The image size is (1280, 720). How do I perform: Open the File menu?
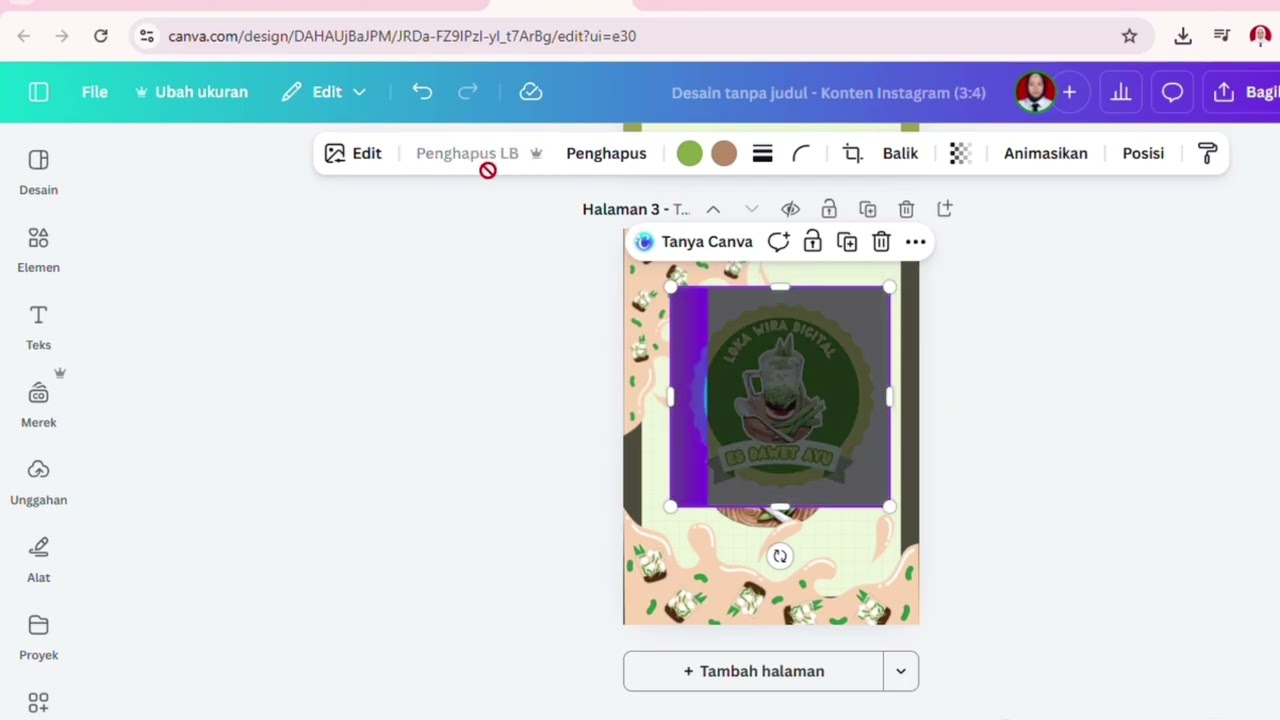pyautogui.click(x=94, y=92)
